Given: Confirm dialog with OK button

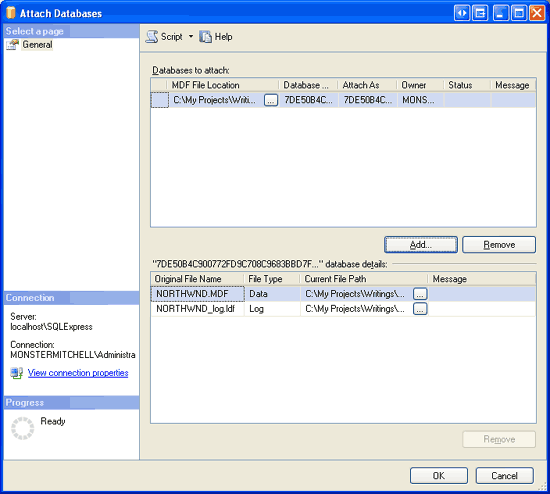Looking at the screenshot, I should click(438, 475).
